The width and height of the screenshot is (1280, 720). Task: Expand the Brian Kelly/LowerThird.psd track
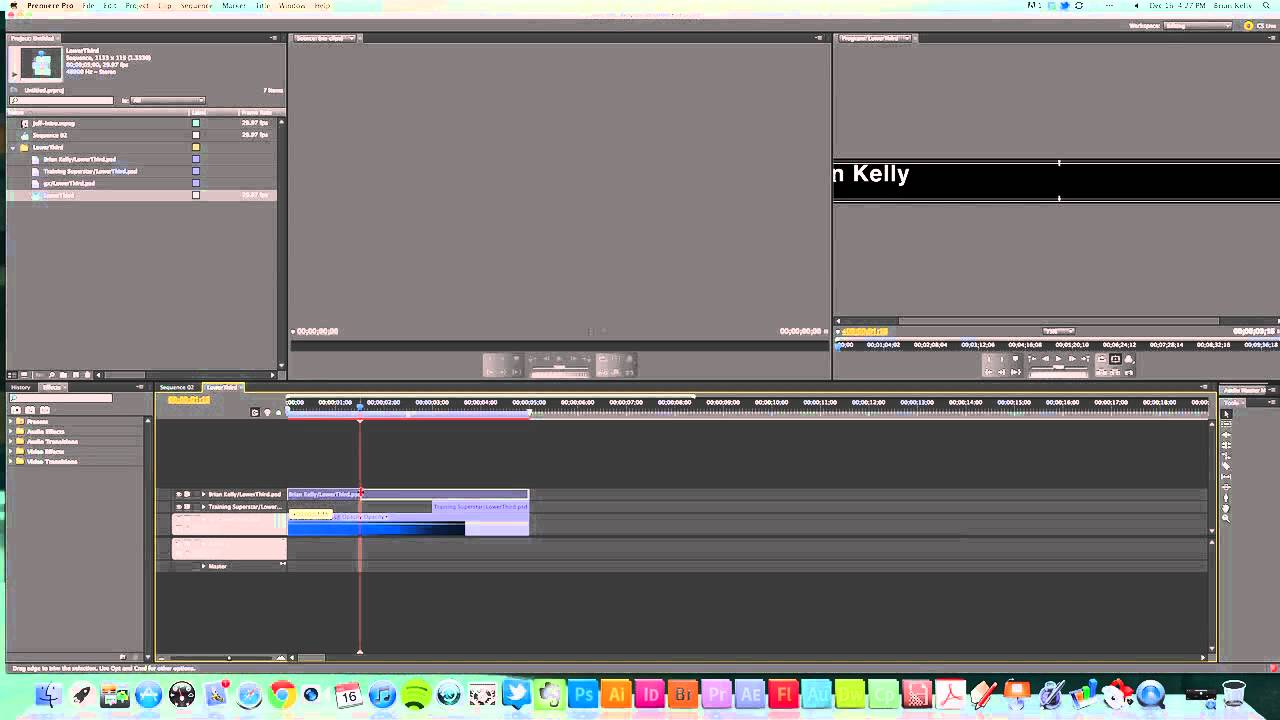point(203,494)
